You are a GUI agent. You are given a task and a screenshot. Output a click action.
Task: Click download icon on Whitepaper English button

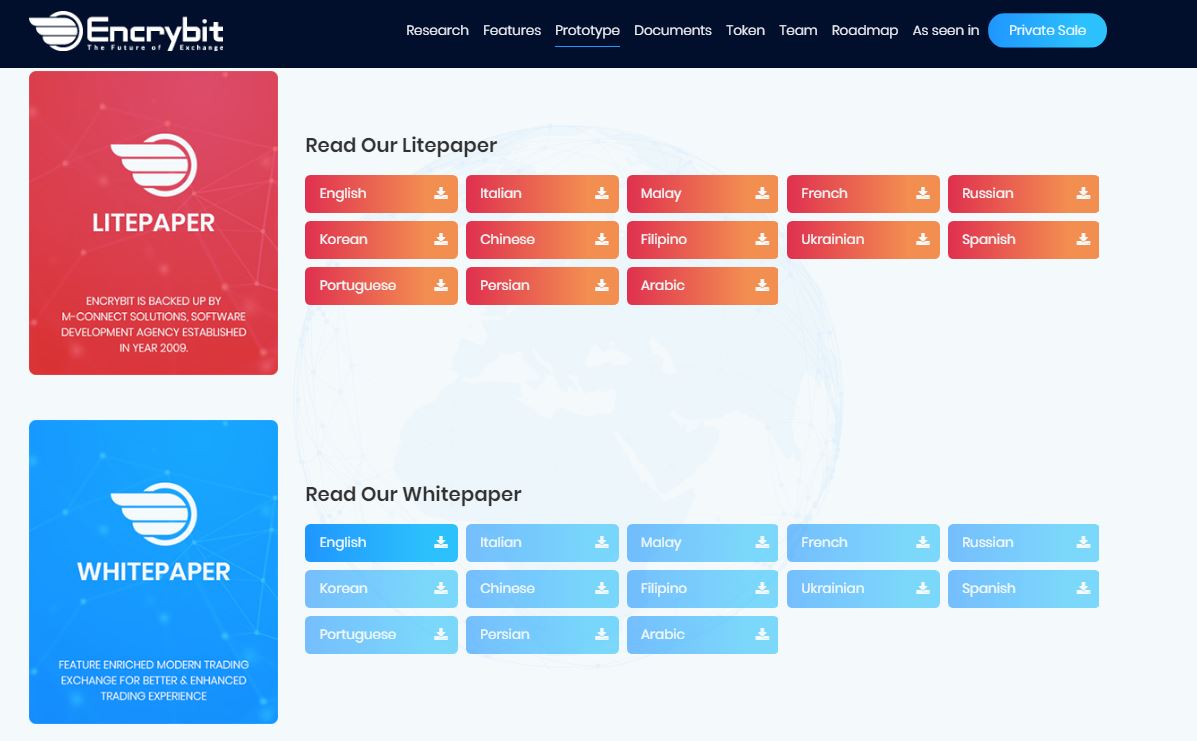point(440,542)
